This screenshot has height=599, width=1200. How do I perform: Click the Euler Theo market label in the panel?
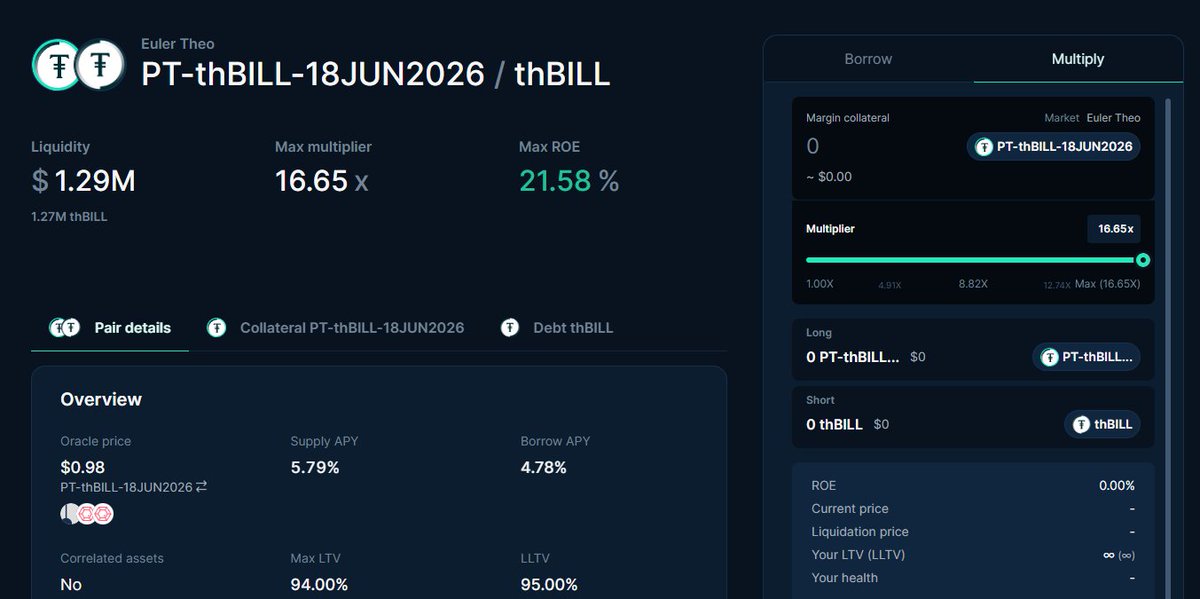pos(1113,118)
